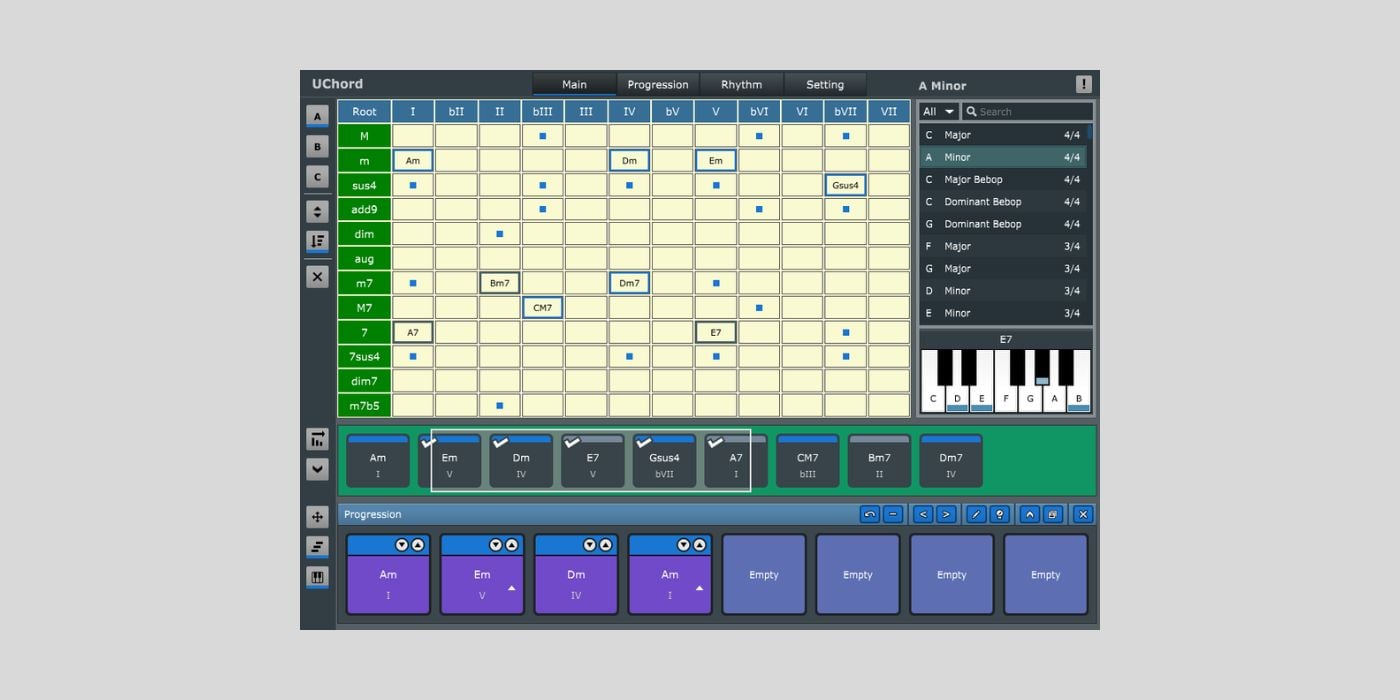Click the sort-order icon in left sidebar
1400x700 pixels.
[317, 241]
